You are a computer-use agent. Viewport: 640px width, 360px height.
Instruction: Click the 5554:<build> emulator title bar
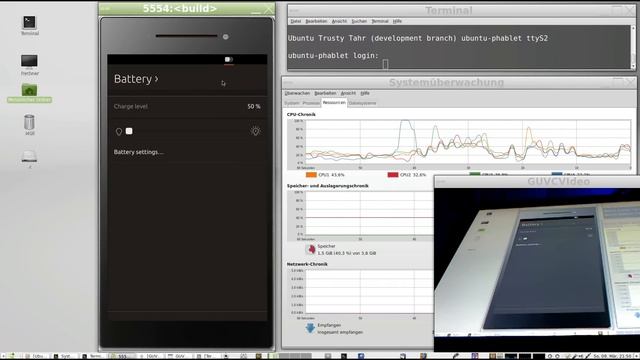tap(187, 9)
